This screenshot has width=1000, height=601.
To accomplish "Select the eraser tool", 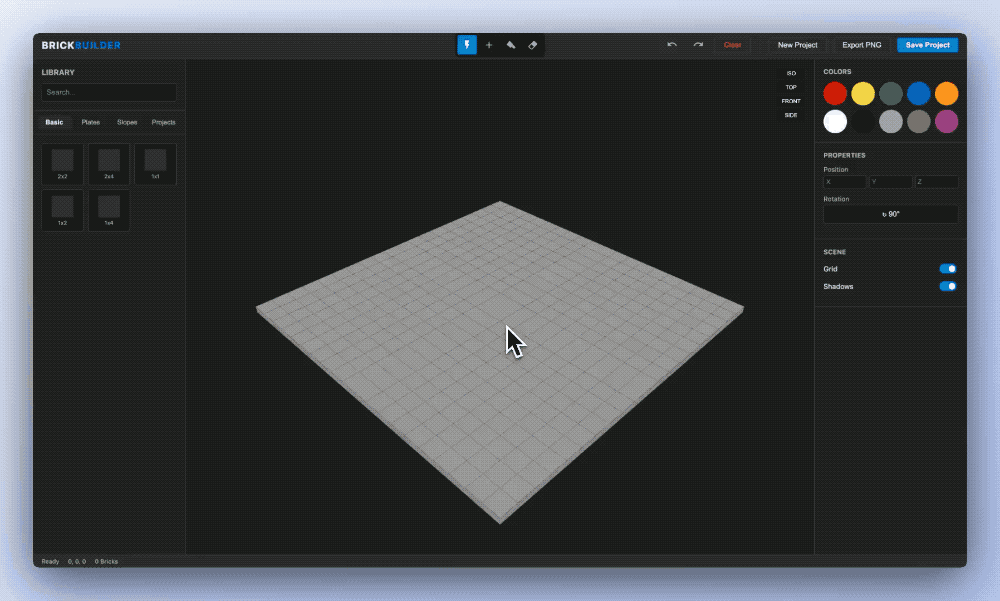I will (x=533, y=45).
